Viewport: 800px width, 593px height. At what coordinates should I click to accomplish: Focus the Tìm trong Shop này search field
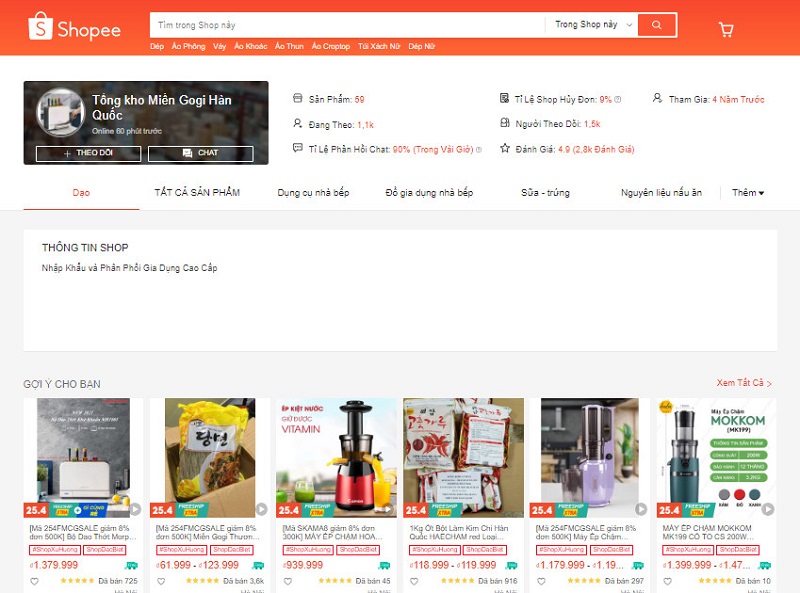click(345, 25)
